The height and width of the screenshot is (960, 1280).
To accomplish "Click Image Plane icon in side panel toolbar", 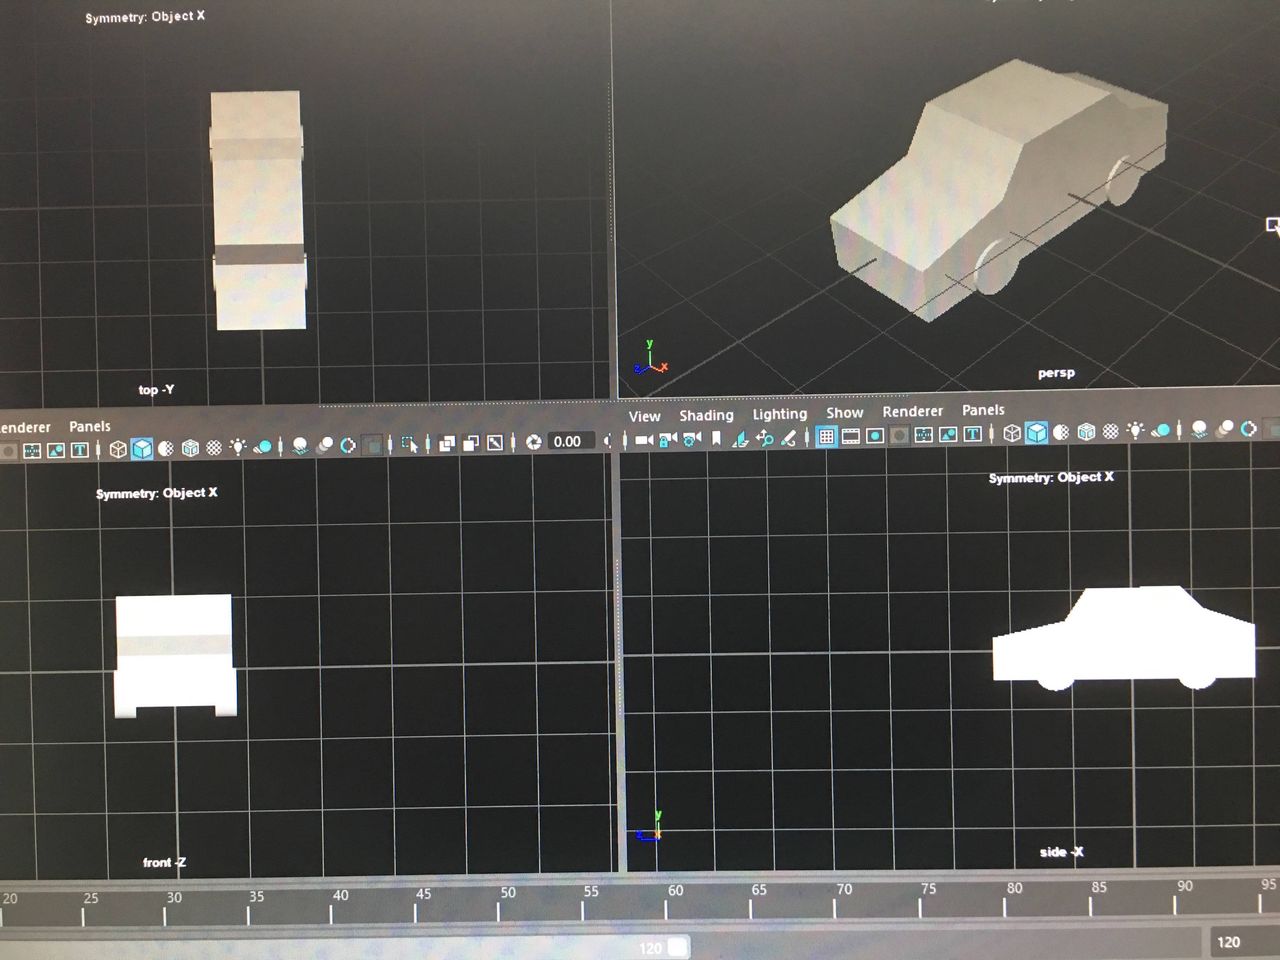I will pyautogui.click(x=740, y=438).
